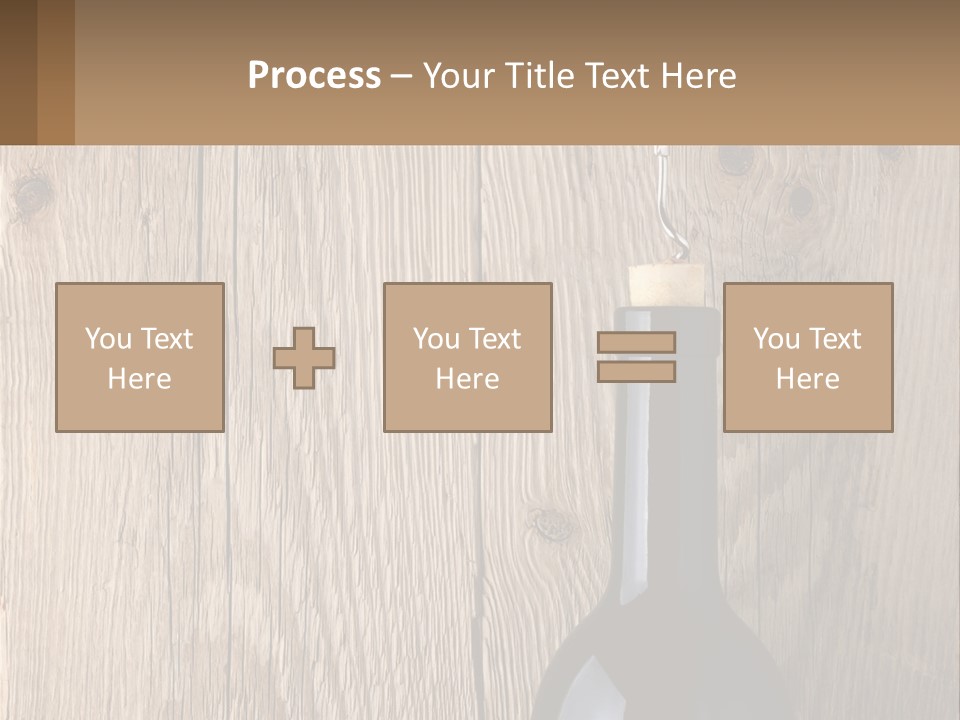Select the text box after the equals sign

pyautogui.click(x=808, y=357)
